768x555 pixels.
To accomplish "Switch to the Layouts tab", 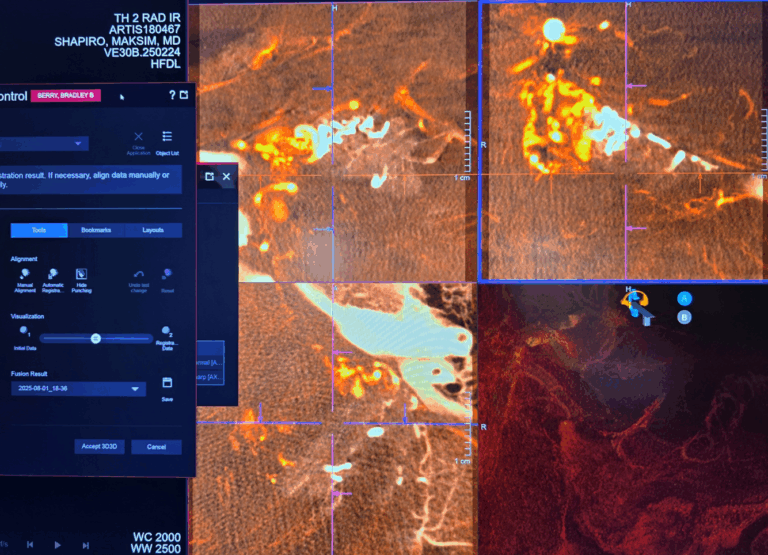I will (153, 230).
